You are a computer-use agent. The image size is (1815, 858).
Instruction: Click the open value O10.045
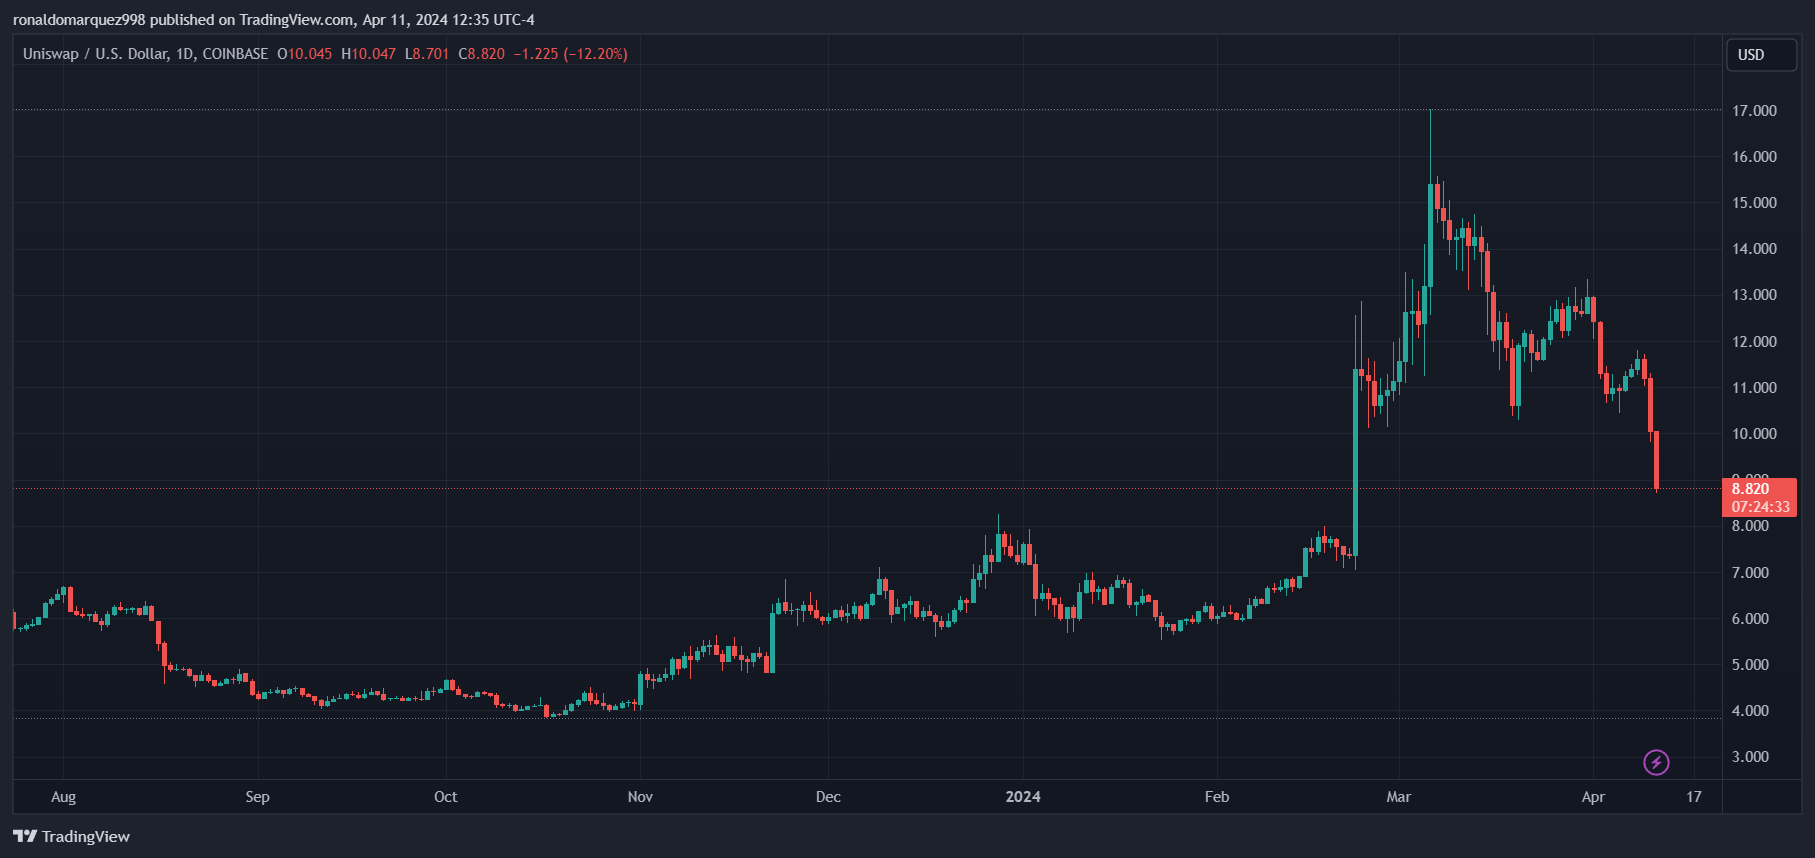[x=305, y=54]
